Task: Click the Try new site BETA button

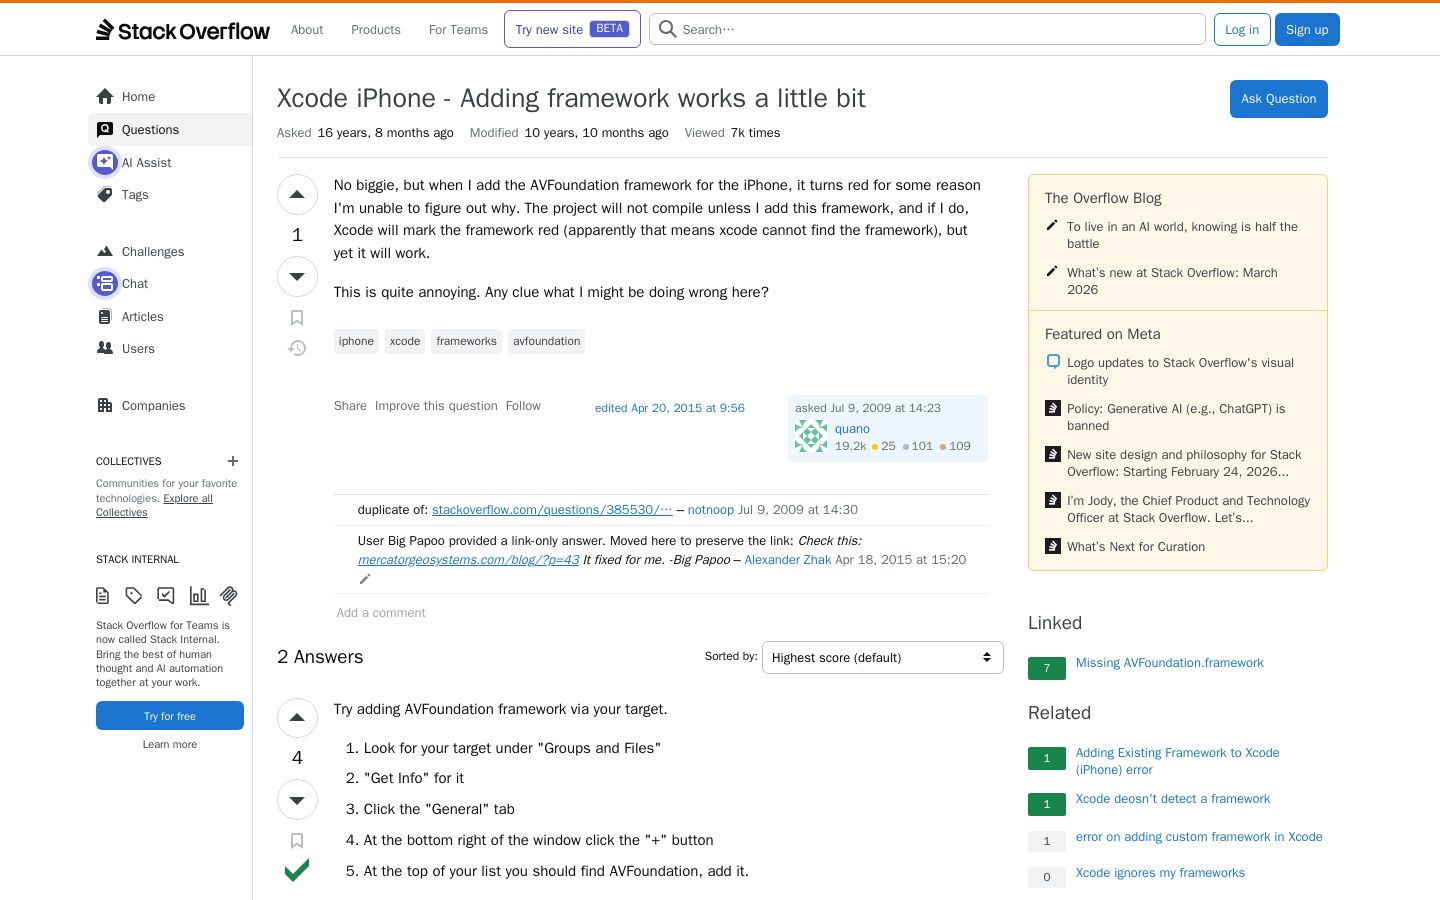Action: coord(572,29)
